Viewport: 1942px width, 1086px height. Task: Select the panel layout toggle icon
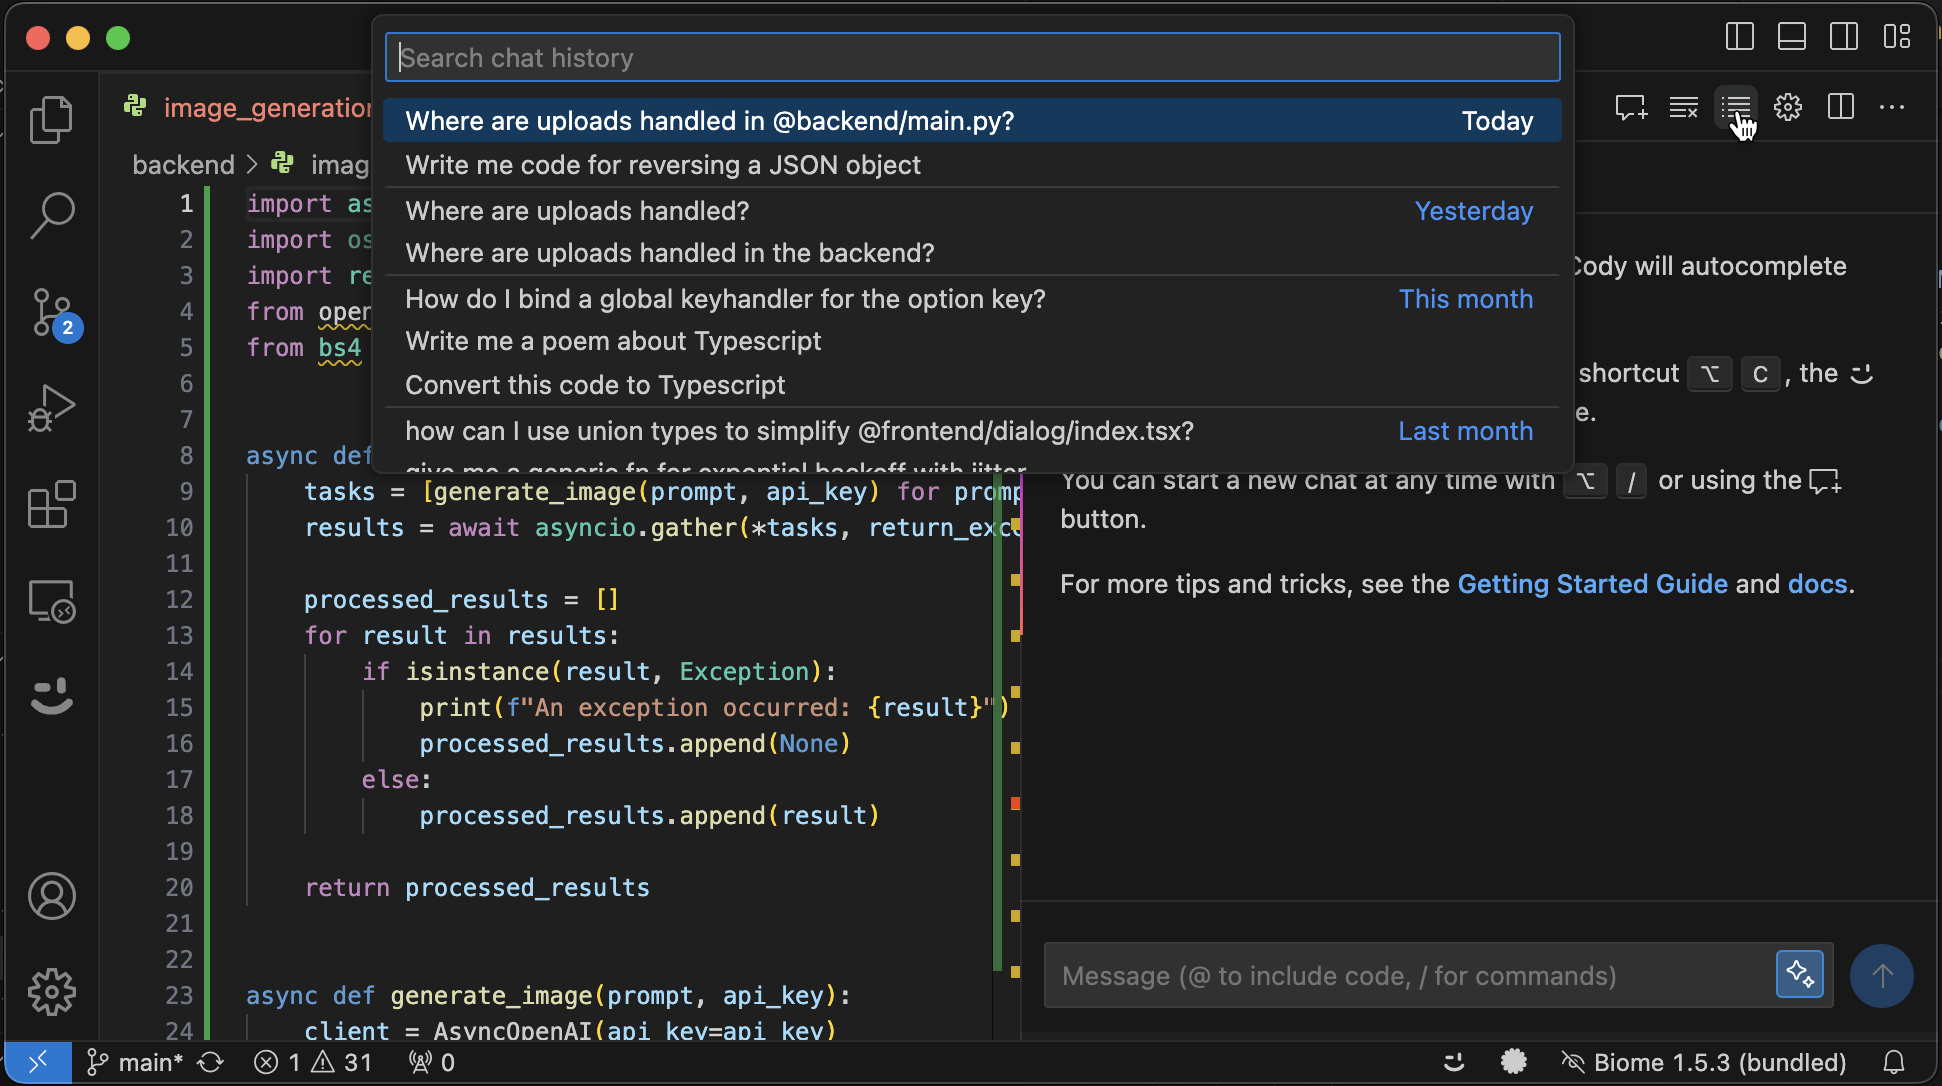click(1791, 37)
